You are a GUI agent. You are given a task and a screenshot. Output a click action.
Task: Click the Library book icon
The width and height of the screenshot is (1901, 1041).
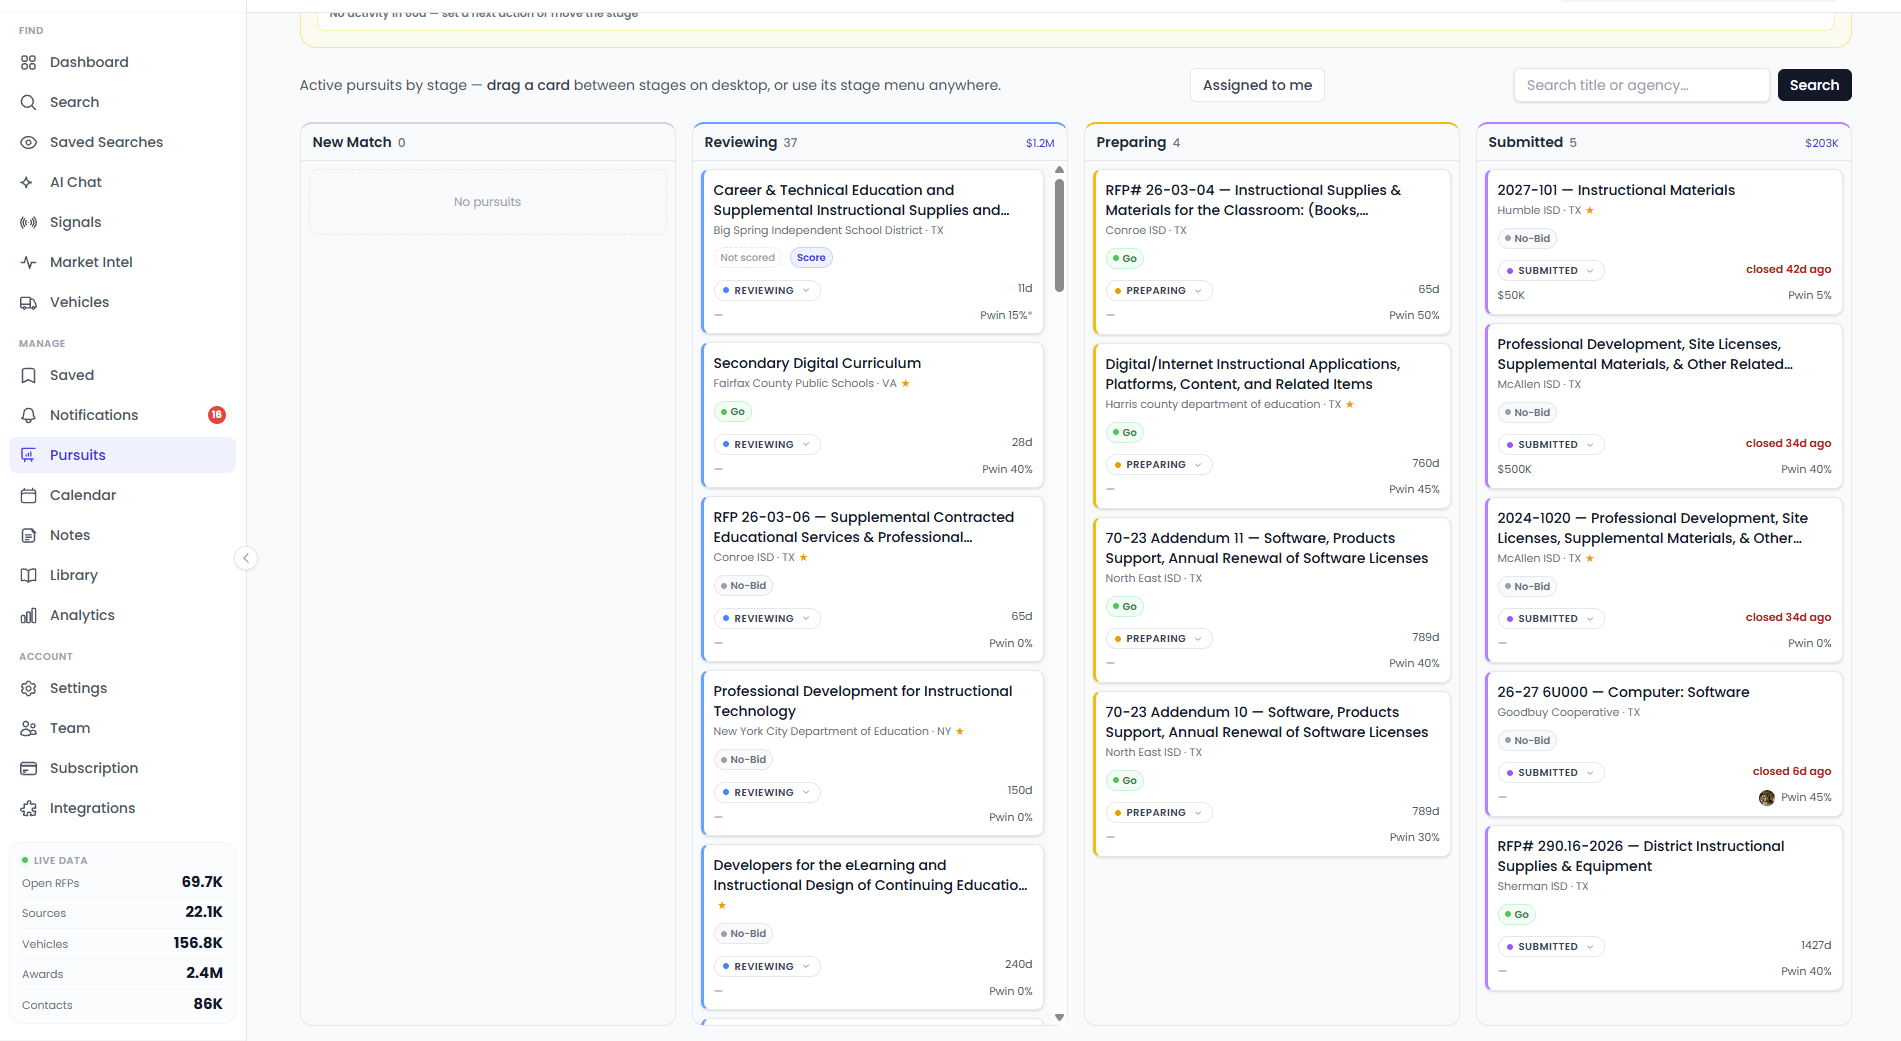(28, 575)
